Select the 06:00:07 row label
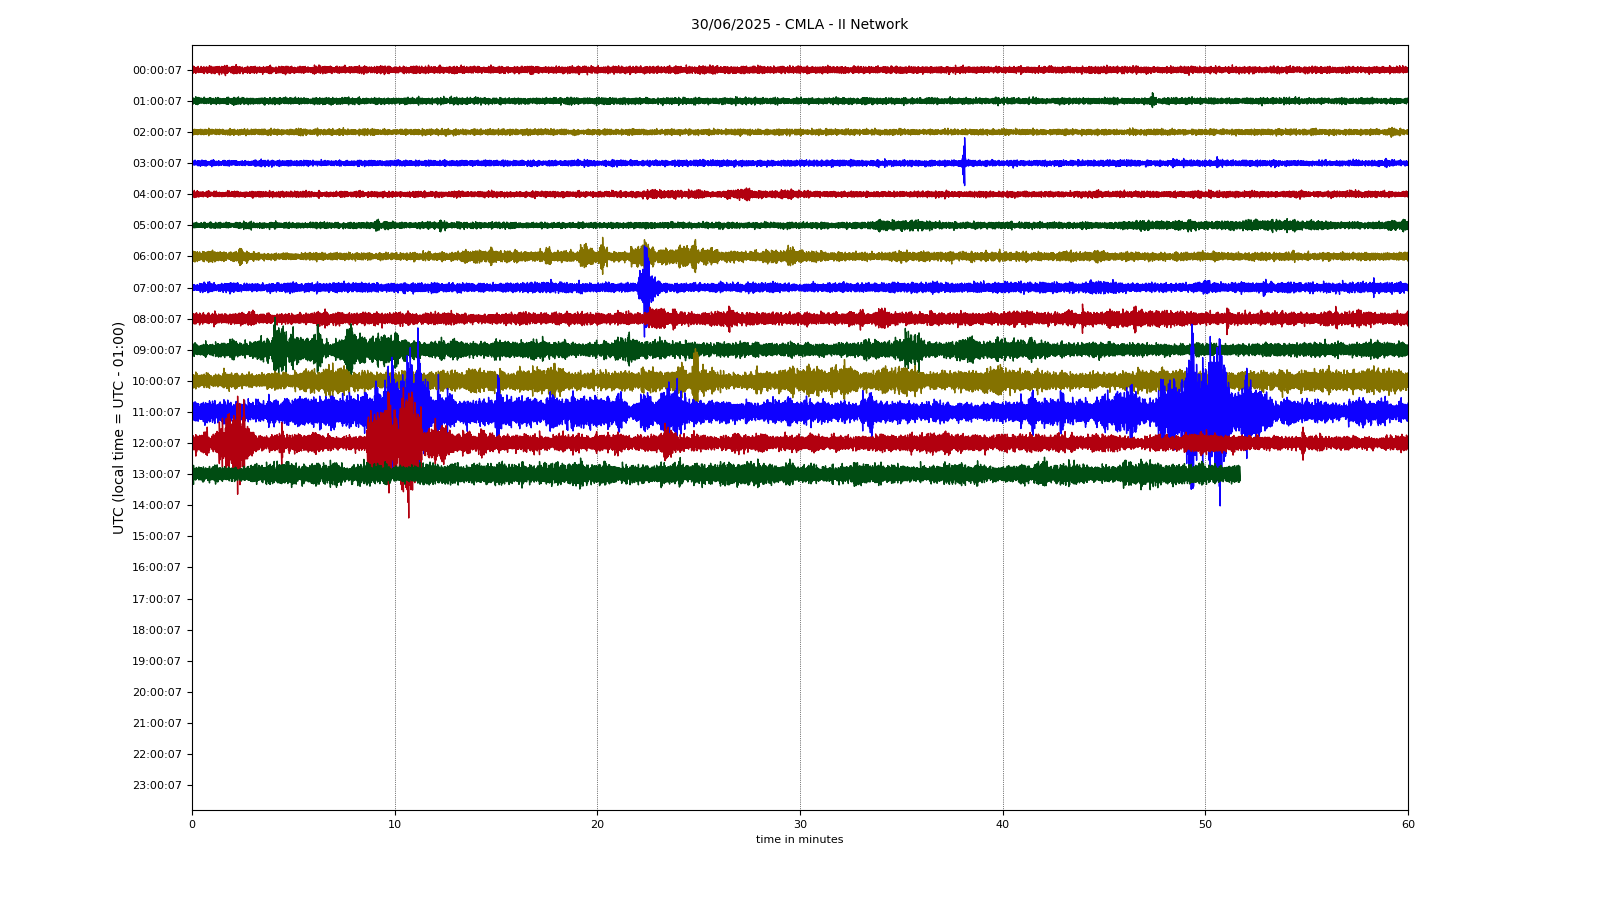The height and width of the screenshot is (900, 1600). coord(157,256)
